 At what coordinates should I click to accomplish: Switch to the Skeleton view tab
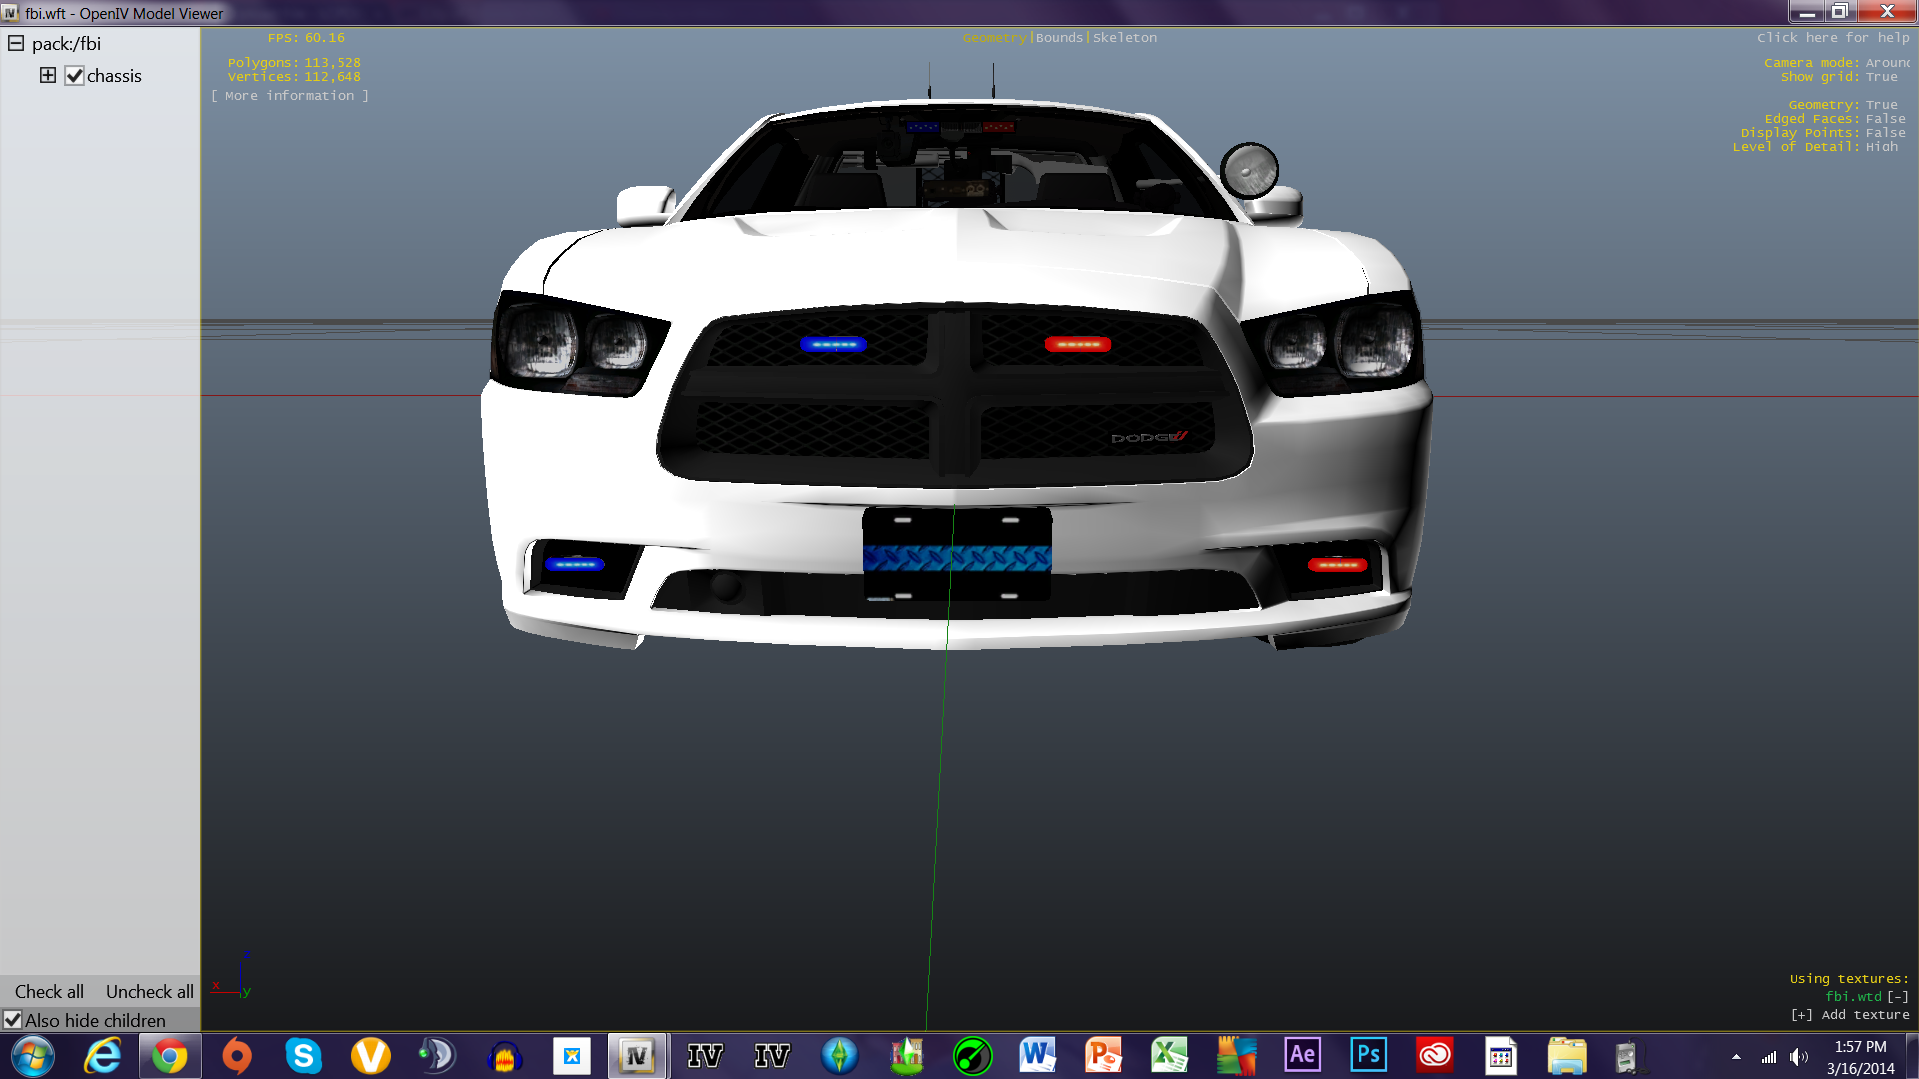pyautogui.click(x=1125, y=38)
